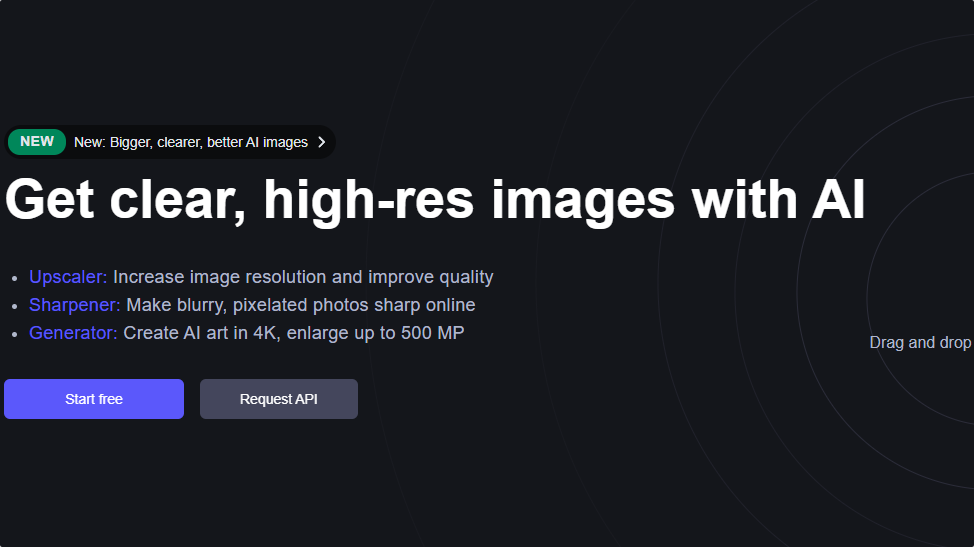Click 'Create AI art in 4K' text
The height and width of the screenshot is (547, 974).
tap(200, 333)
